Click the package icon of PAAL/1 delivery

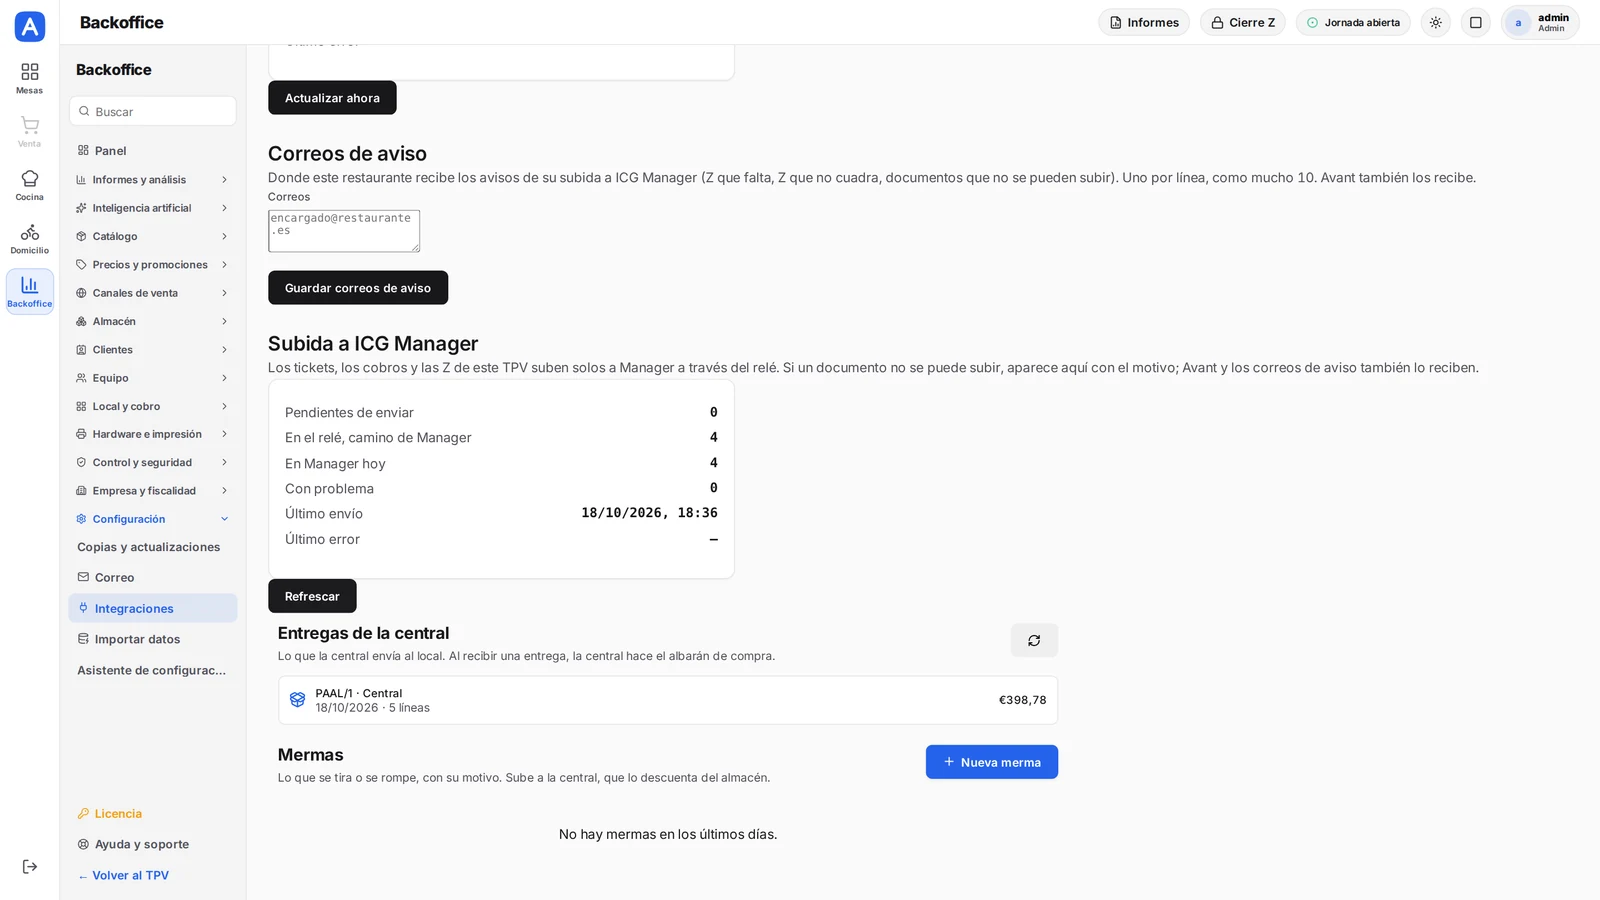pyautogui.click(x=297, y=700)
